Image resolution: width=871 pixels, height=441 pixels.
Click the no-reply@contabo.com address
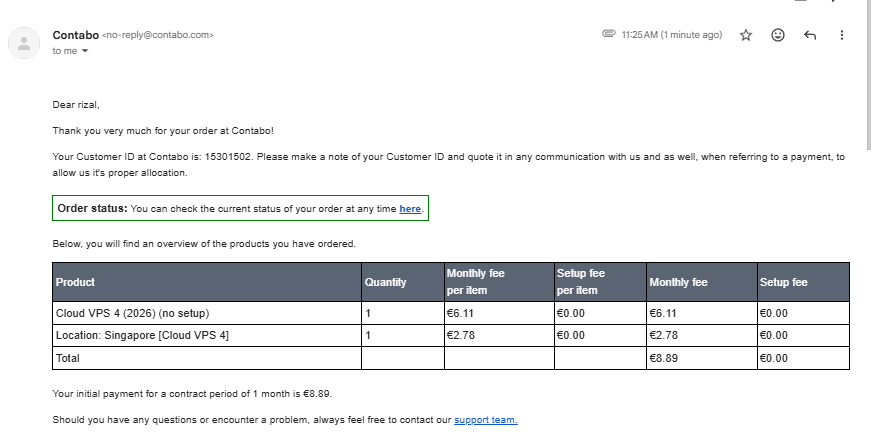(158, 35)
